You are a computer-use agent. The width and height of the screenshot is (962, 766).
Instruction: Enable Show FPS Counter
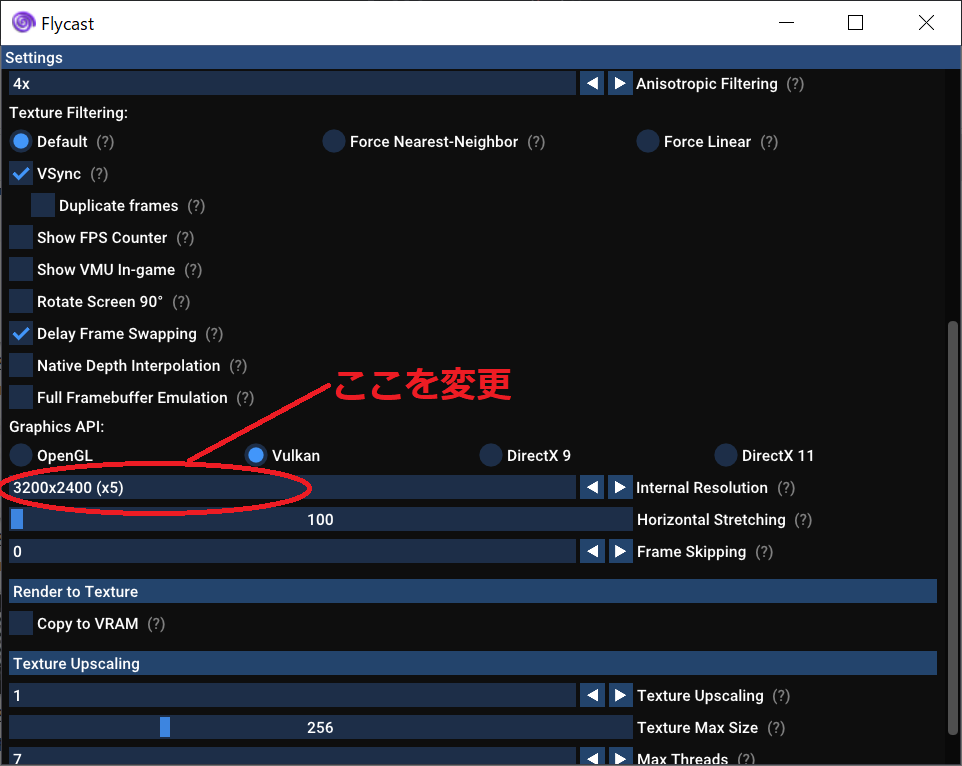(x=21, y=237)
